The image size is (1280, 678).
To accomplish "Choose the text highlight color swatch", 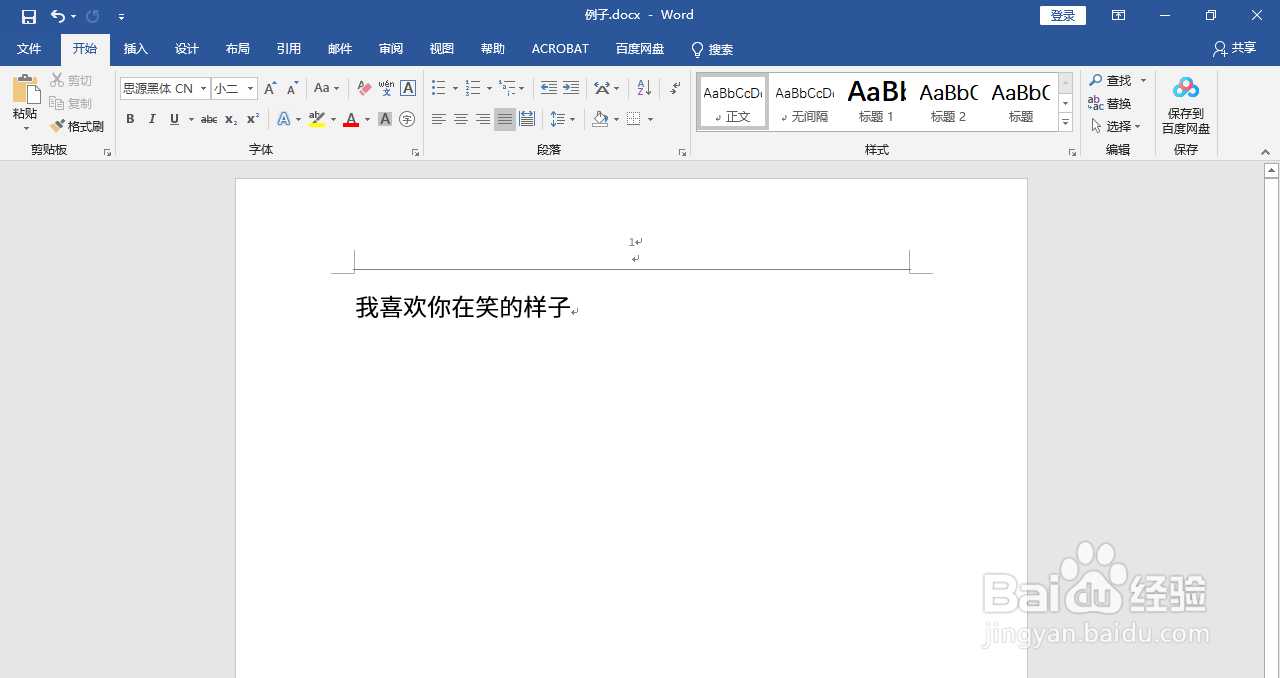I will pyautogui.click(x=316, y=119).
